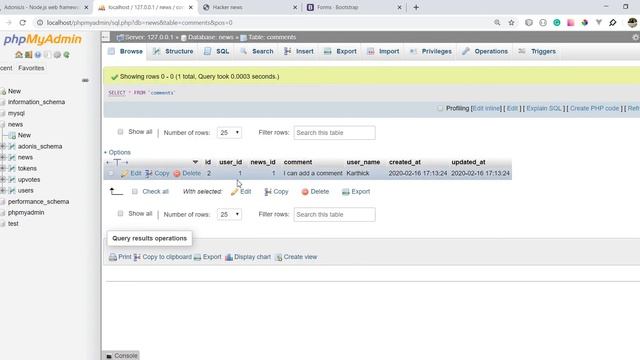Image resolution: width=640 pixels, height=360 pixels.
Task: Click page settings gear in breadcrumb bar
Action: [636, 37]
